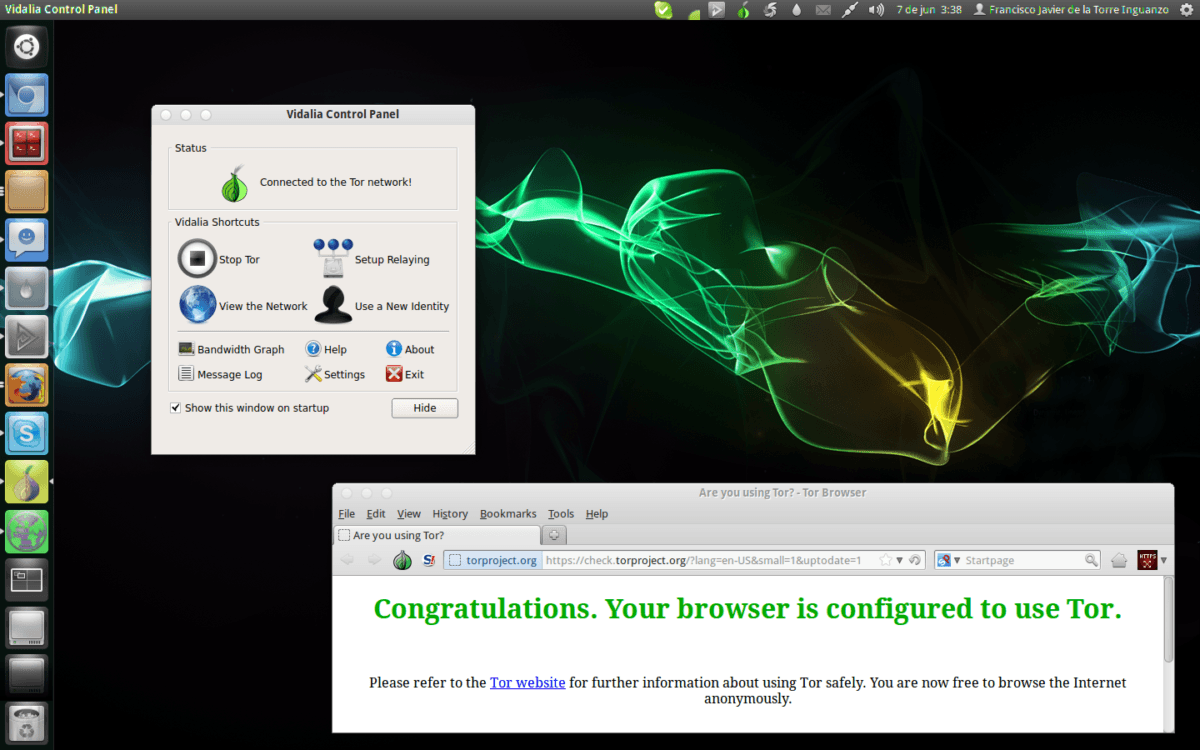The height and width of the screenshot is (750, 1200).
Task: Click the onion Torbutton in browser toolbar
Action: click(x=402, y=560)
